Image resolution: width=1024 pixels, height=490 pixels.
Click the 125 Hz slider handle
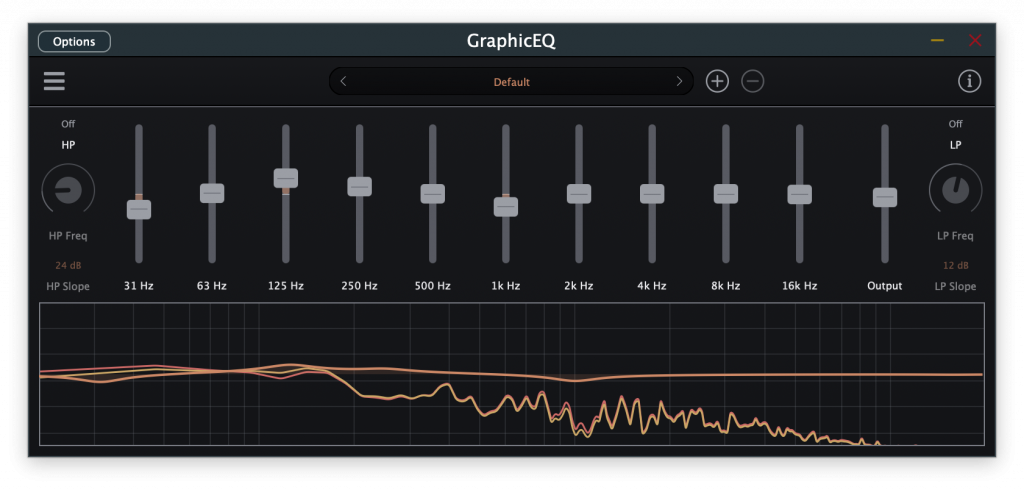coord(286,178)
